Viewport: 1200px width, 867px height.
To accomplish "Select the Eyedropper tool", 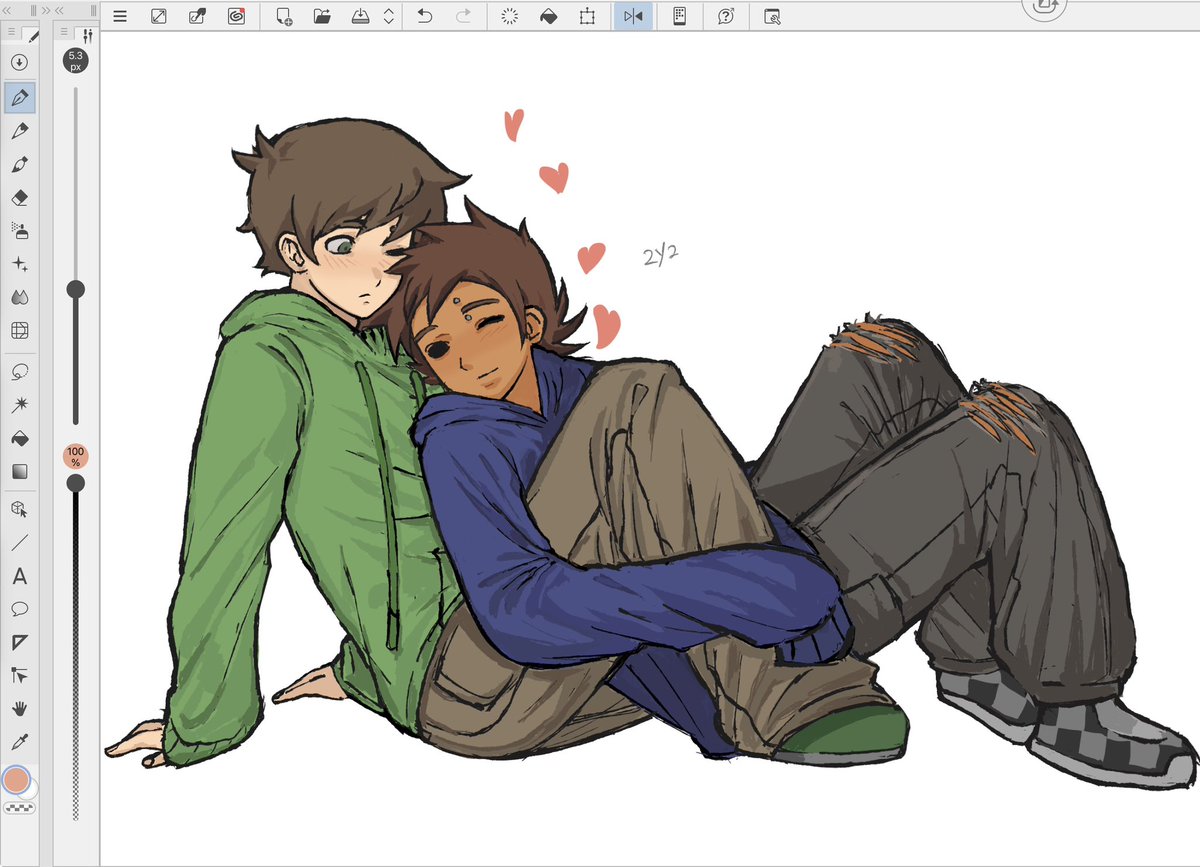I will coord(19,741).
